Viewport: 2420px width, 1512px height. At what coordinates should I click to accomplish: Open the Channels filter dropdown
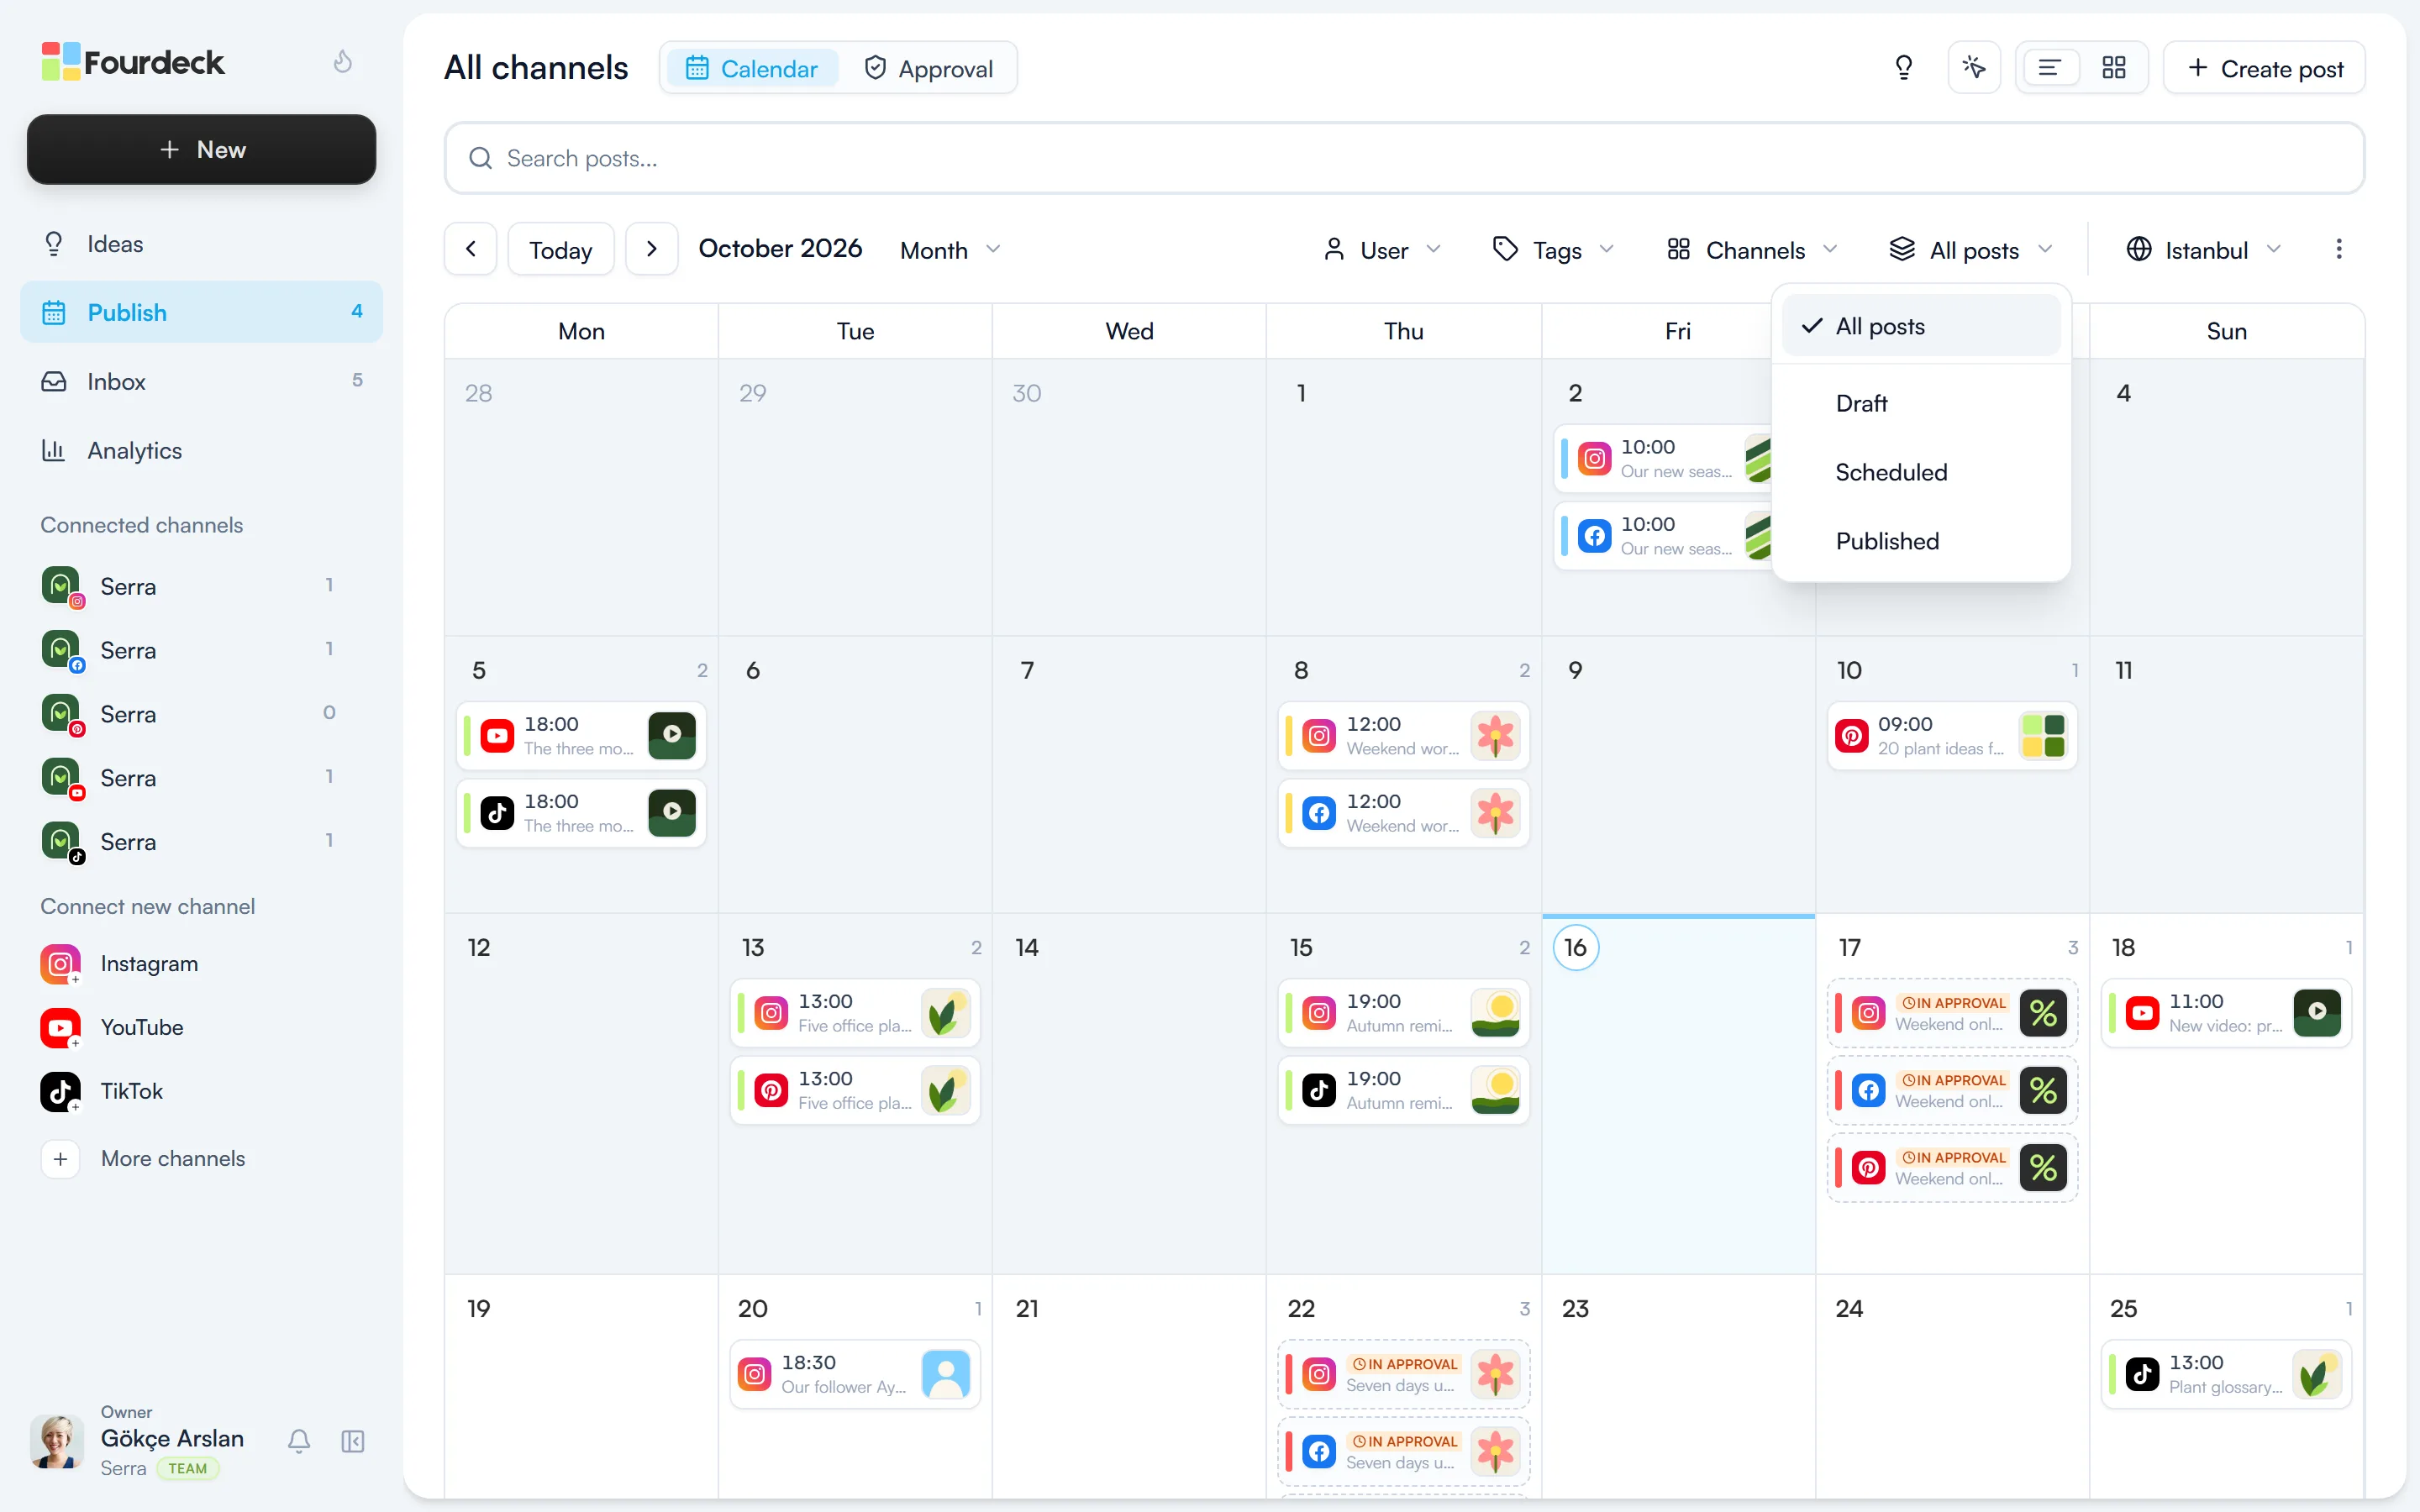pos(1753,250)
